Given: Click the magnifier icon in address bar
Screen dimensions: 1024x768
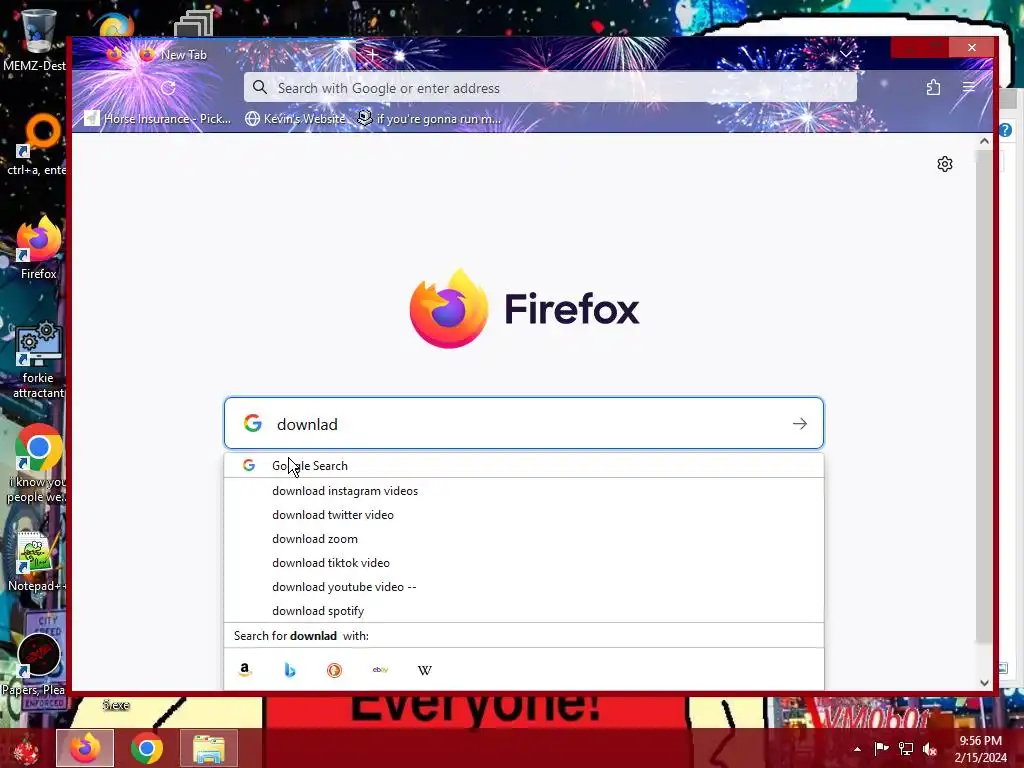Looking at the screenshot, I should (x=260, y=88).
